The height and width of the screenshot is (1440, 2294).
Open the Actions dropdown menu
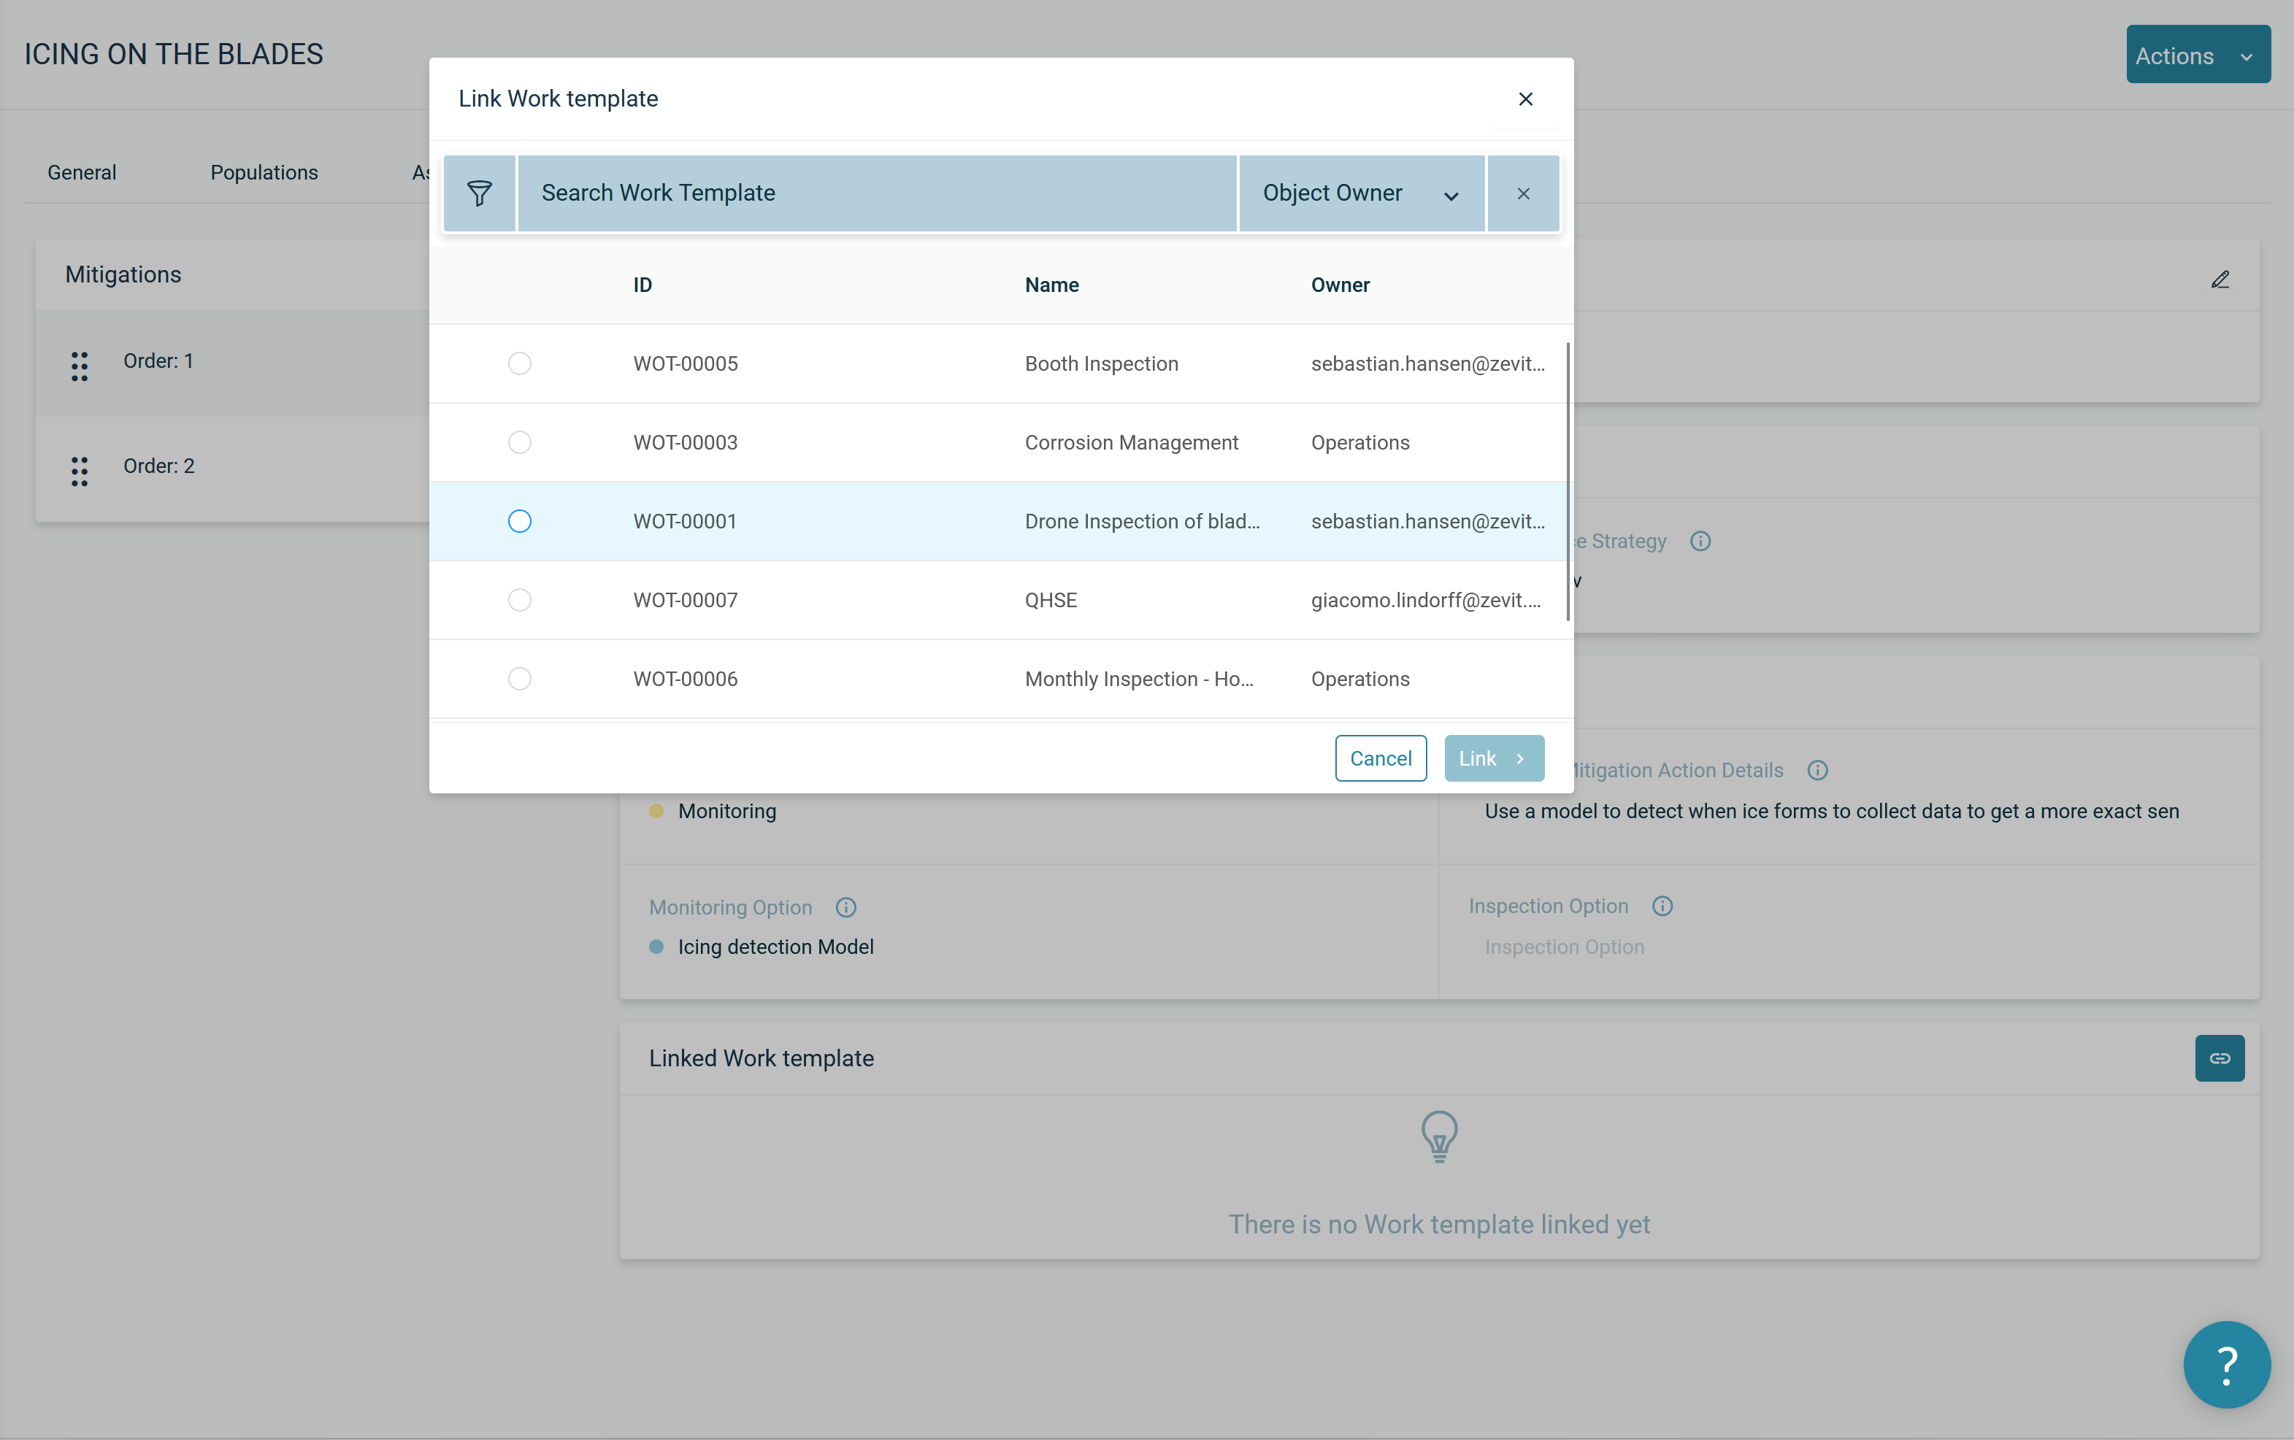2196,55
